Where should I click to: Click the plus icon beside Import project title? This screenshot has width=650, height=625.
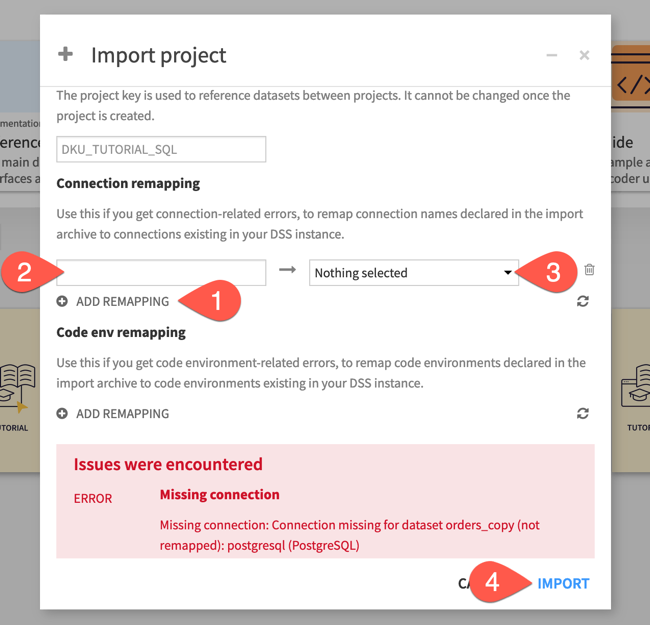pos(65,54)
